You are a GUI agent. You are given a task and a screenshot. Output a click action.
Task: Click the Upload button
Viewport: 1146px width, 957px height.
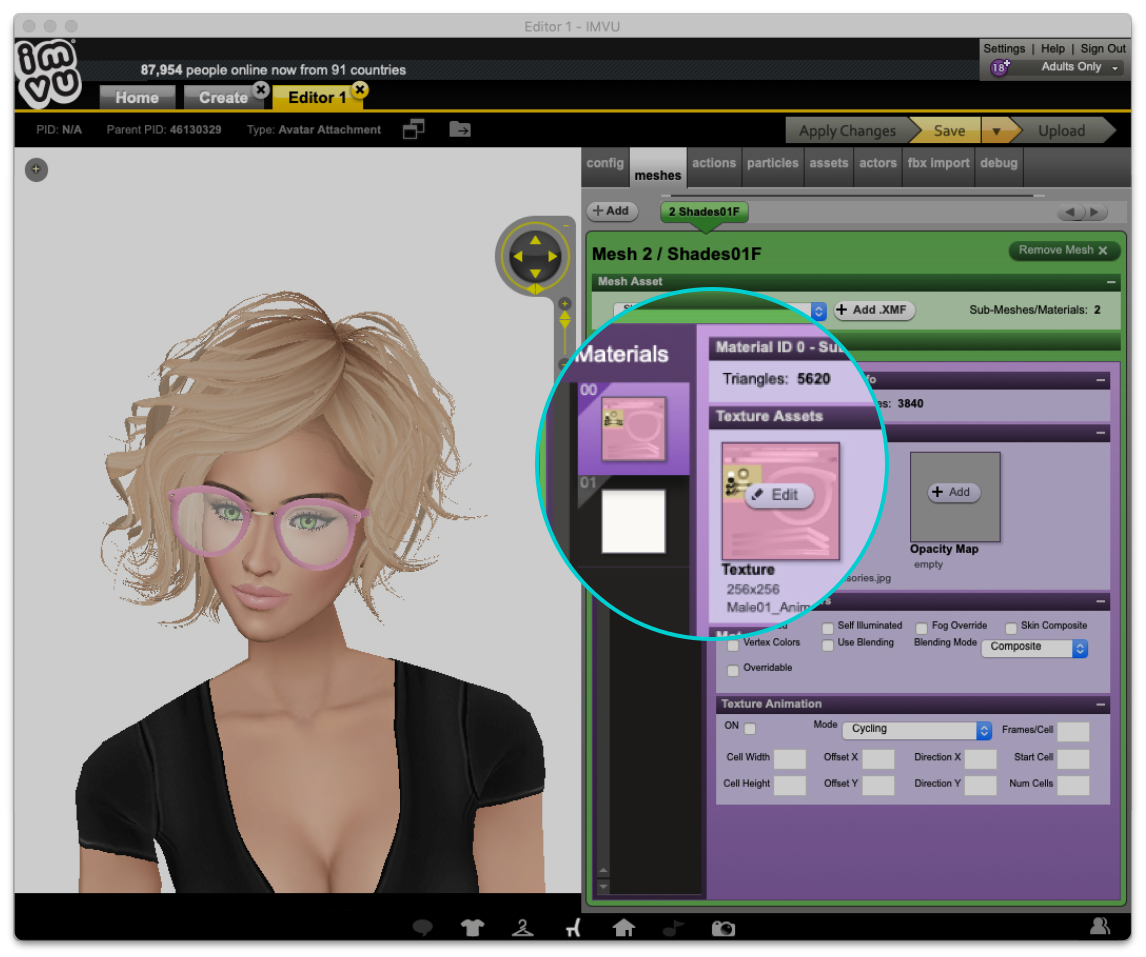click(x=1061, y=131)
